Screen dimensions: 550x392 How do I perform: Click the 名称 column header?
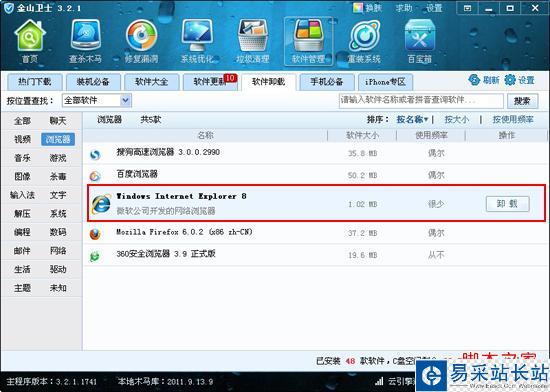pos(206,135)
